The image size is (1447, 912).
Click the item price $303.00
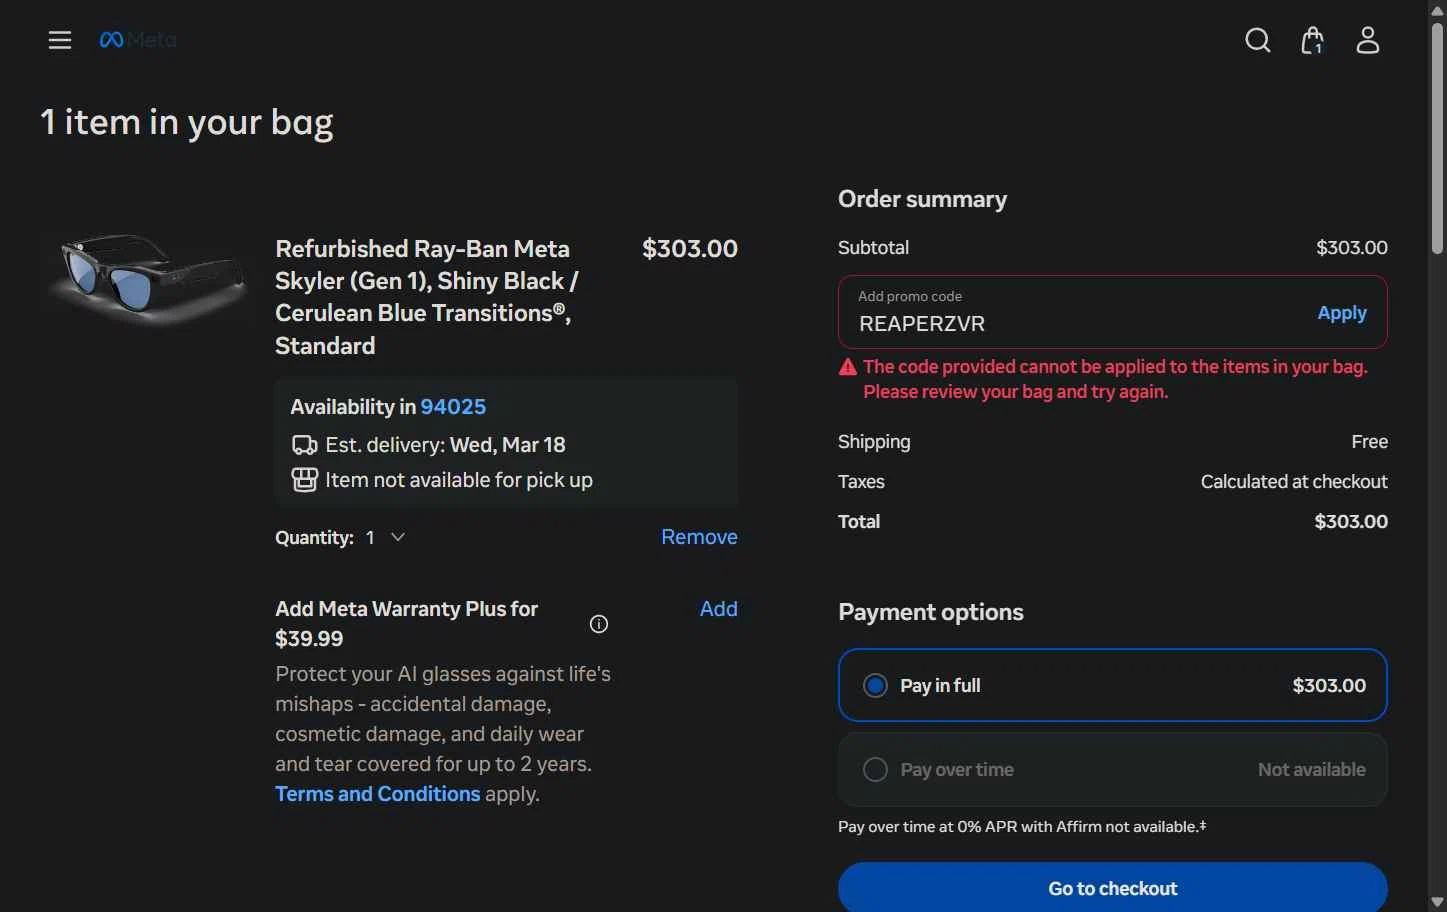(689, 249)
